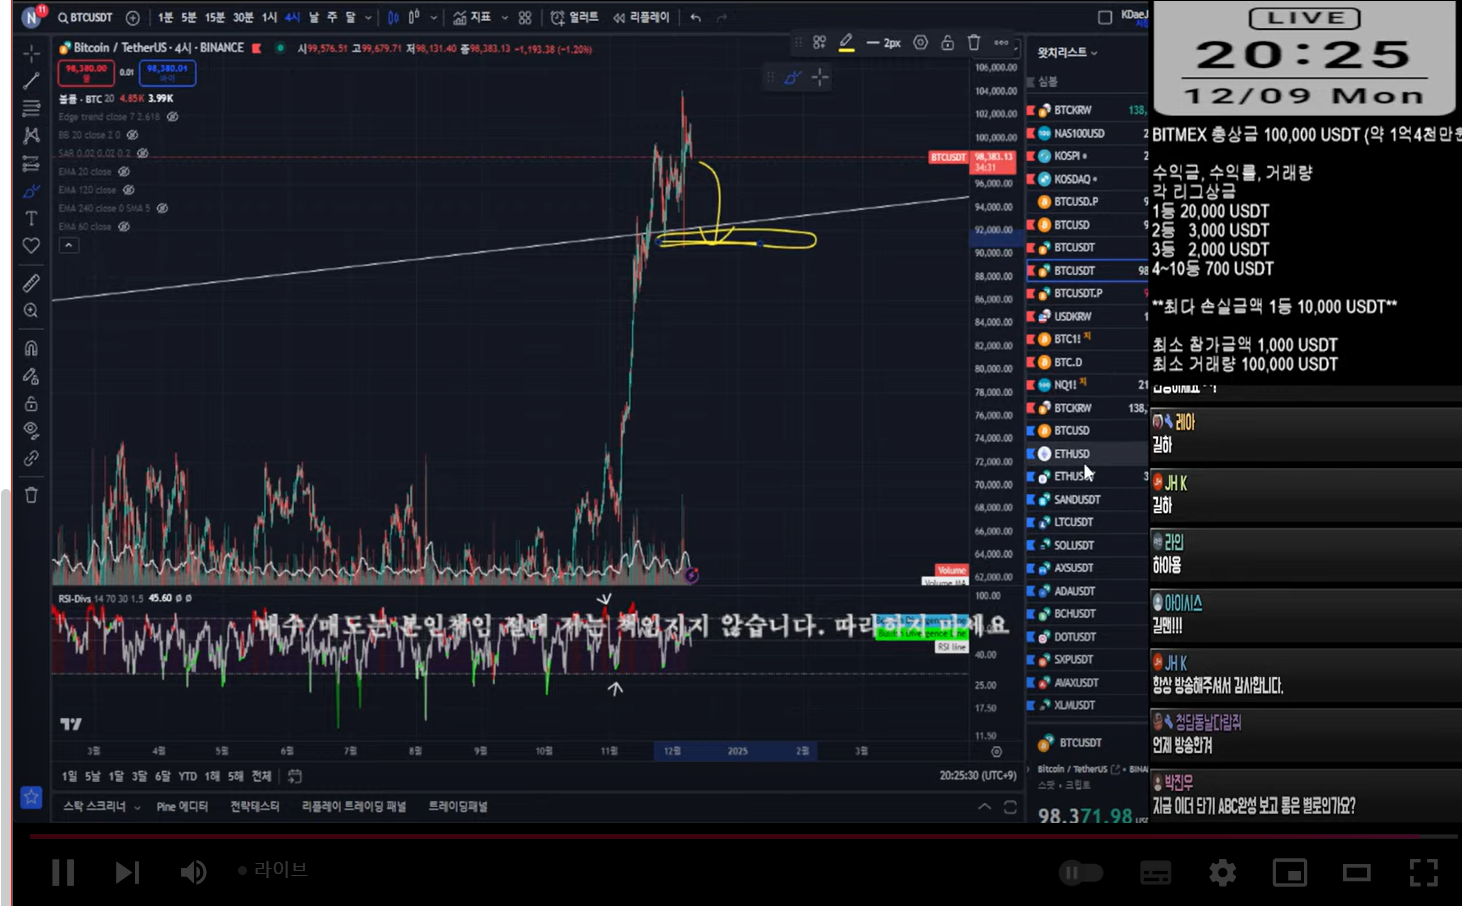Select the ruler measure tool
The width and height of the screenshot is (1462, 906).
pos(31,283)
